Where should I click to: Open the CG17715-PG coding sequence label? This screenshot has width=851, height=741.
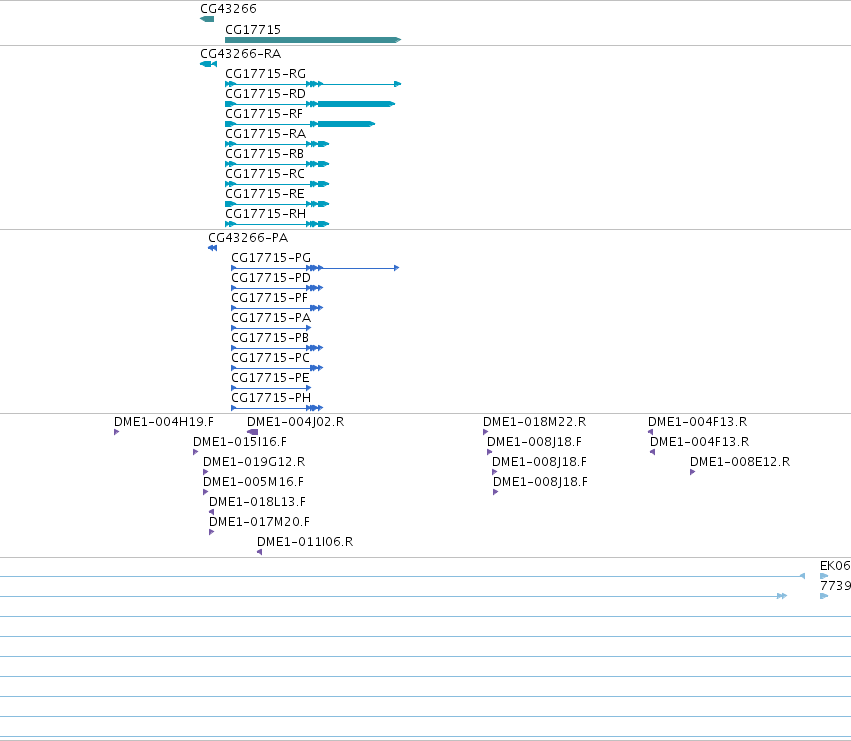pyautogui.click(x=271, y=258)
